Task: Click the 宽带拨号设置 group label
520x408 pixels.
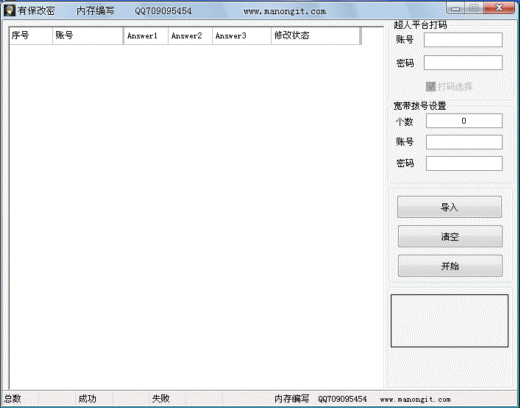Action: pyautogui.click(x=419, y=106)
